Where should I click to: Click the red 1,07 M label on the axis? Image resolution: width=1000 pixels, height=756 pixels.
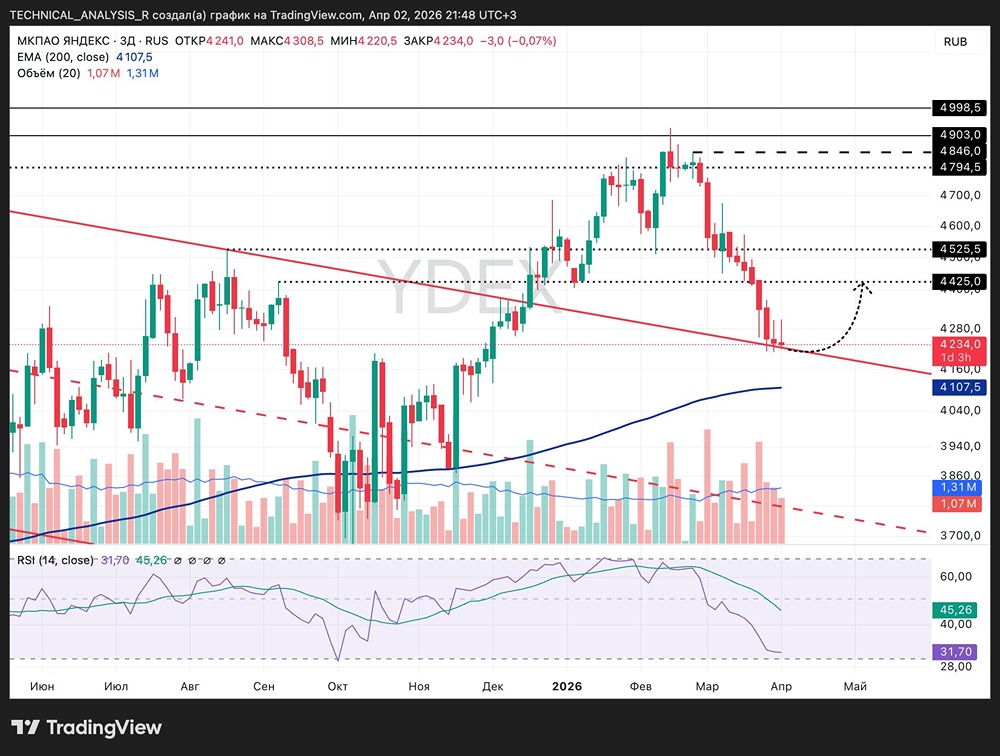959,504
